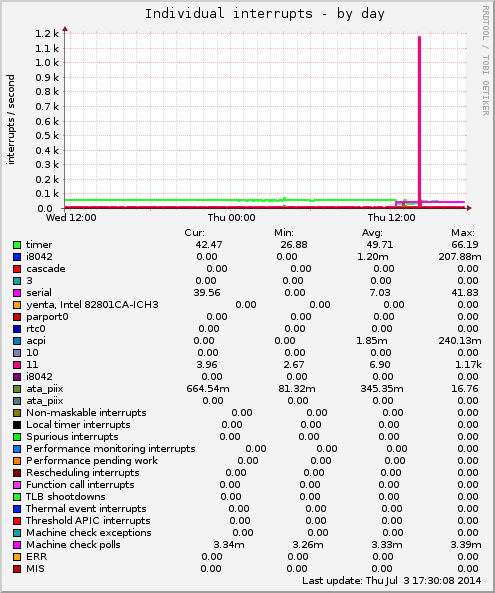Click timer current value 42.47

pyautogui.click(x=209, y=245)
